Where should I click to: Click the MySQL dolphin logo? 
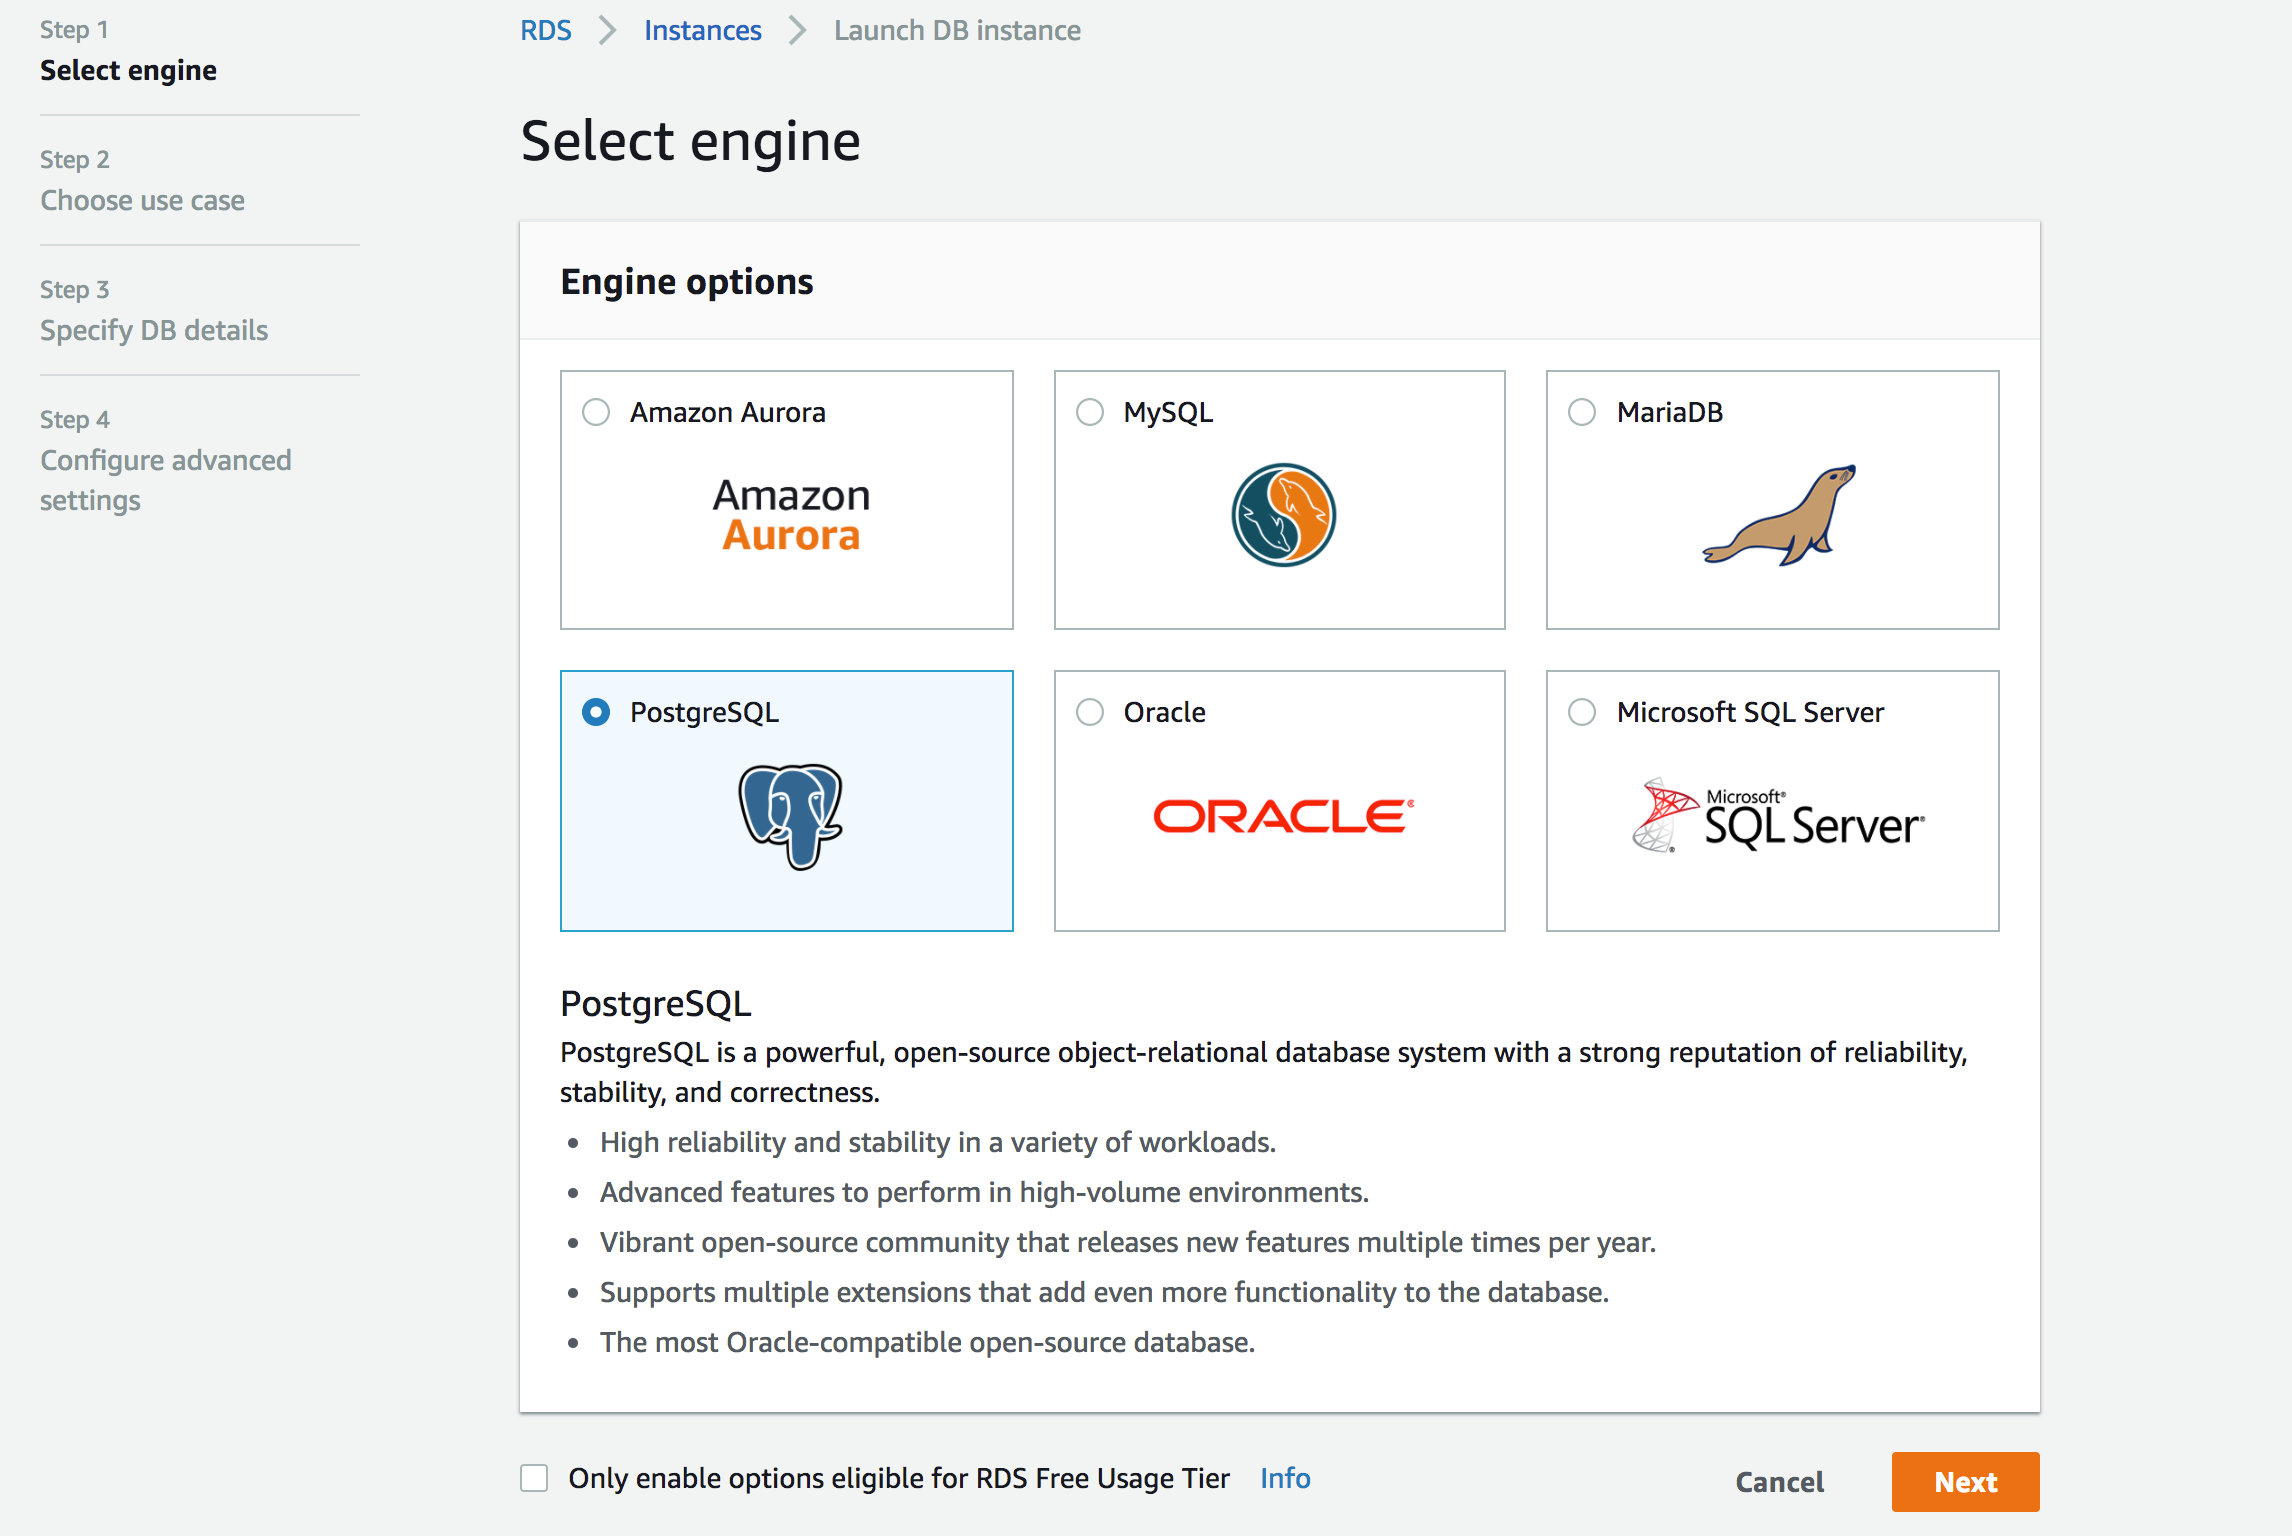pyautogui.click(x=1283, y=515)
